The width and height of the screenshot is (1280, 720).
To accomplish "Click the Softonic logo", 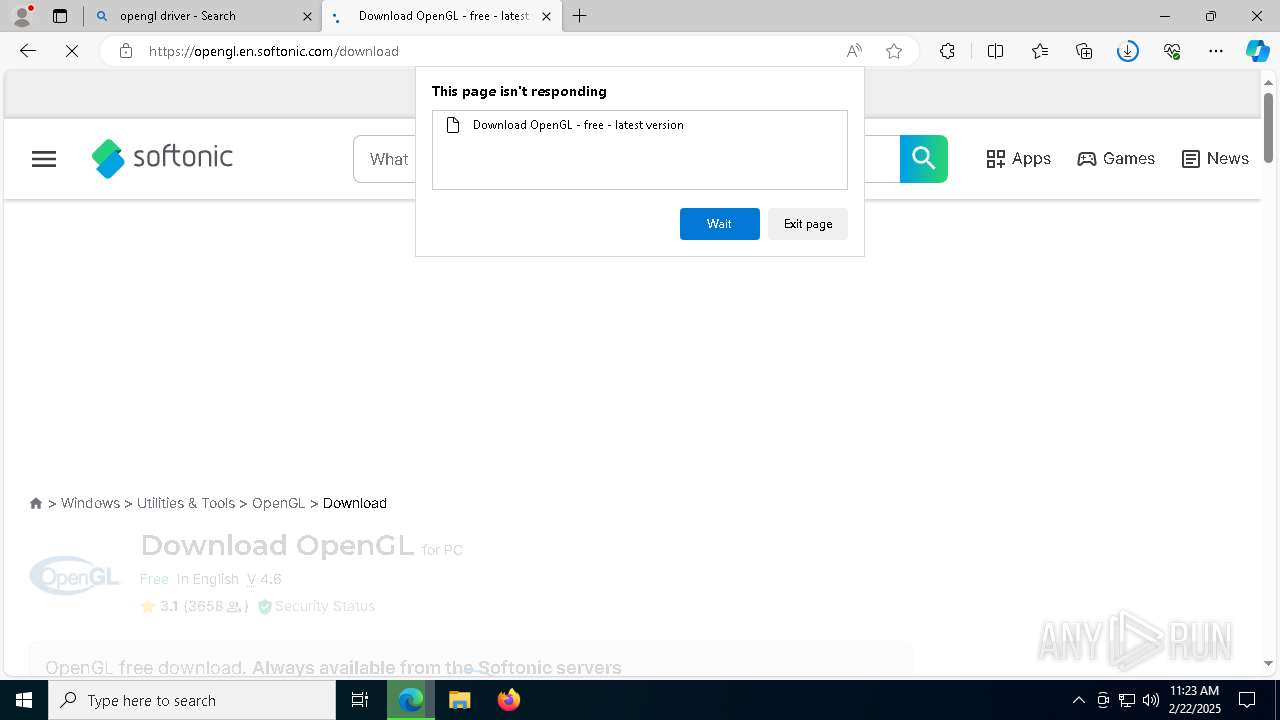I will [x=162, y=158].
